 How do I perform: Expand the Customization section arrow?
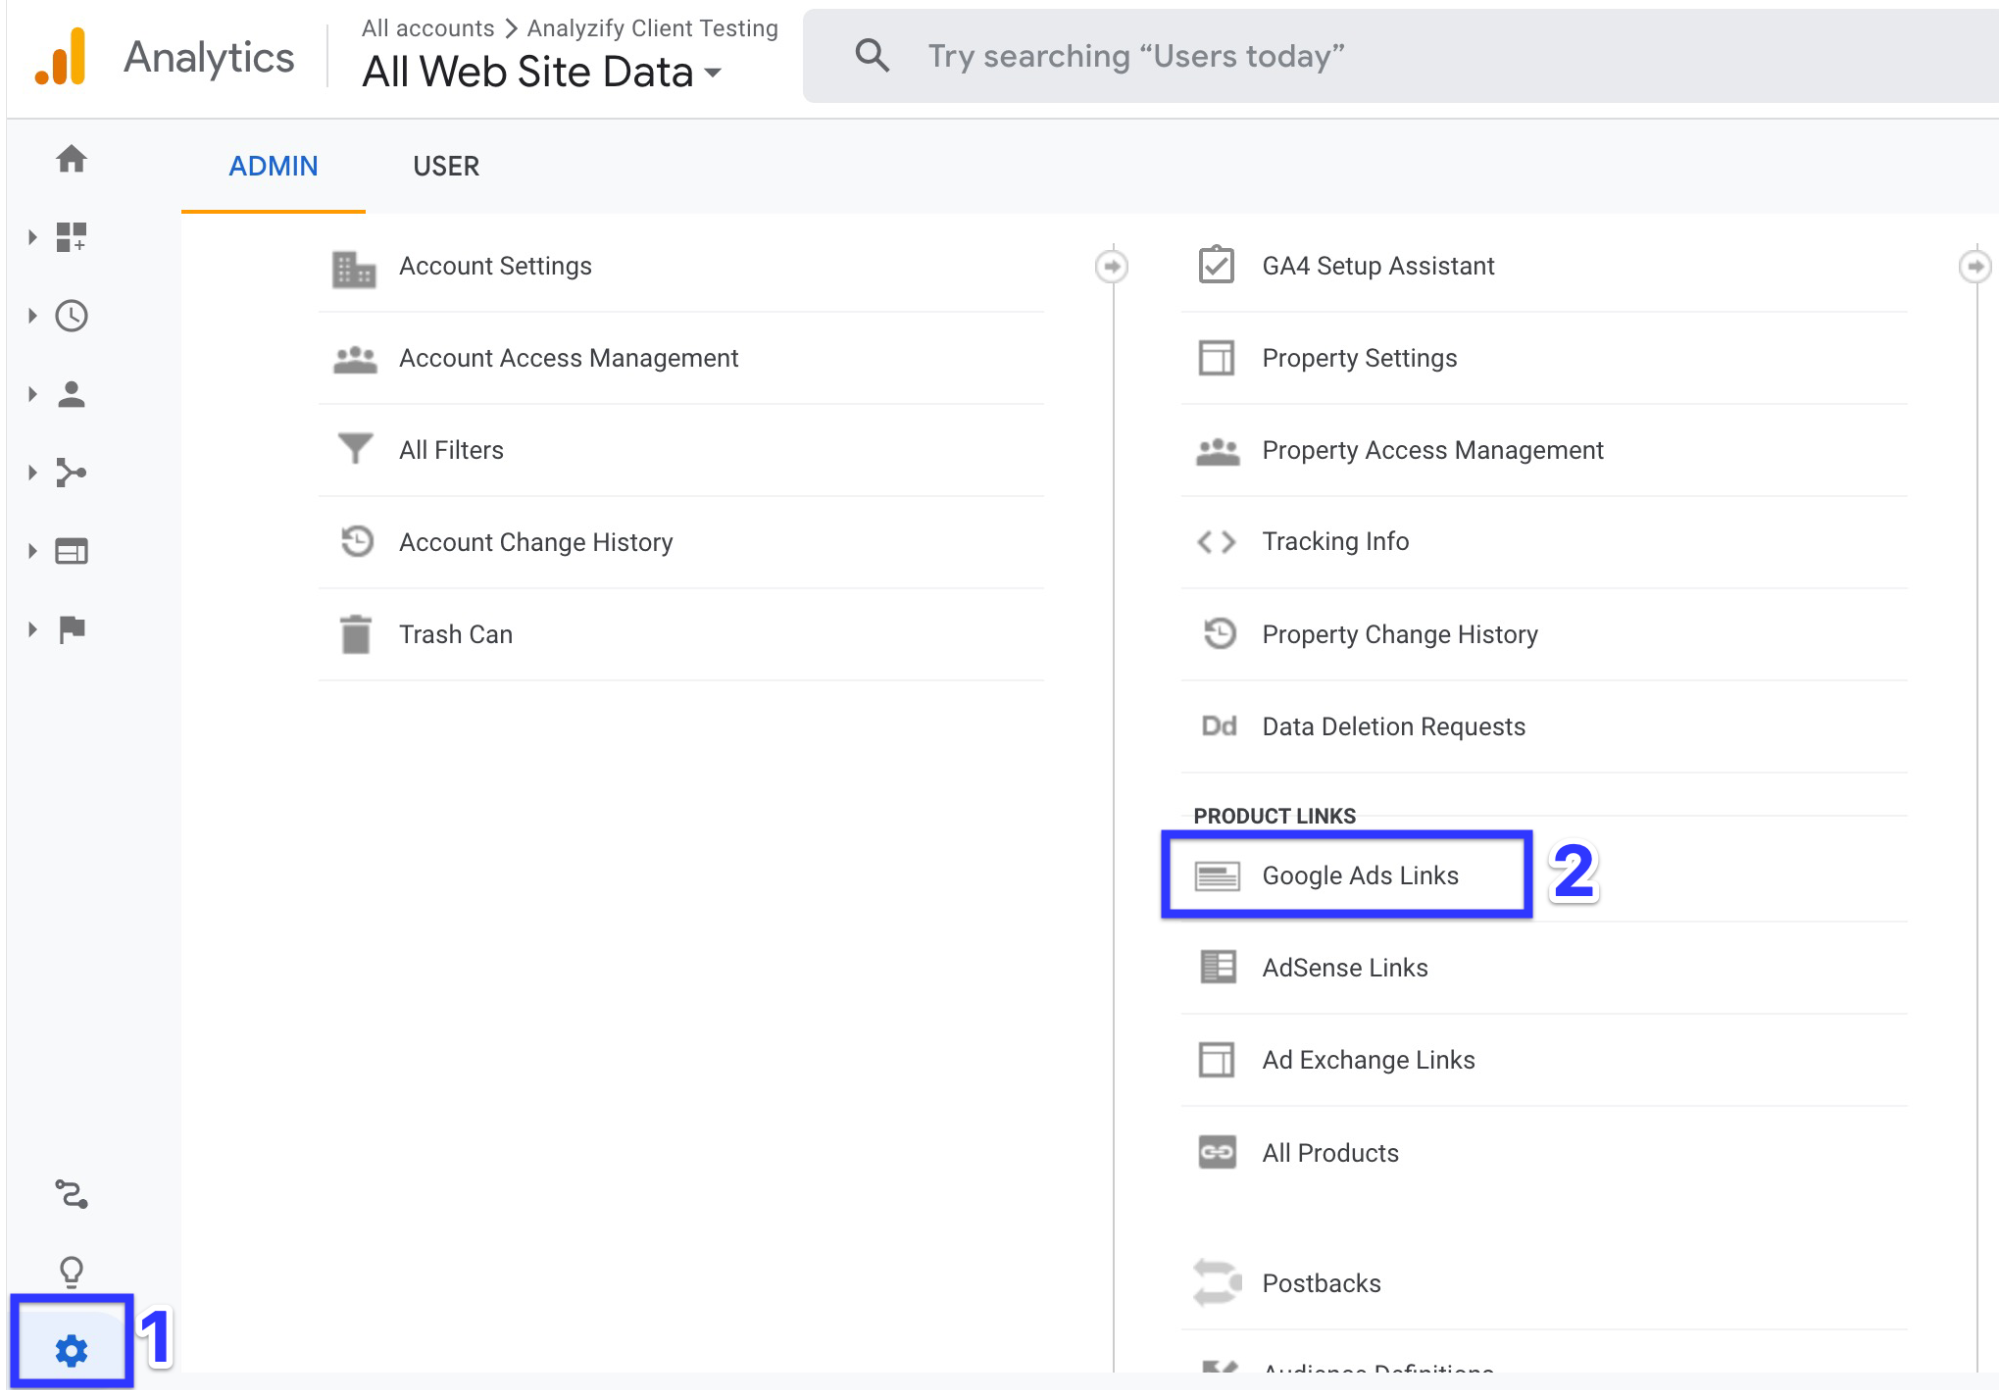coord(33,237)
